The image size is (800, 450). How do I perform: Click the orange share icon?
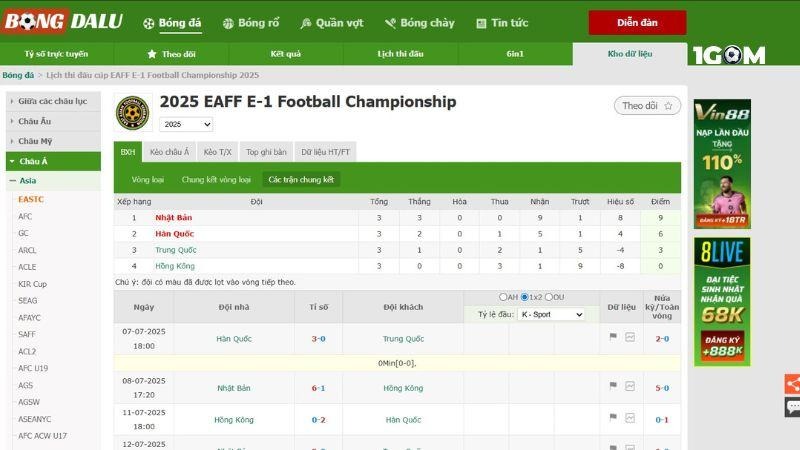pyautogui.click(x=792, y=383)
